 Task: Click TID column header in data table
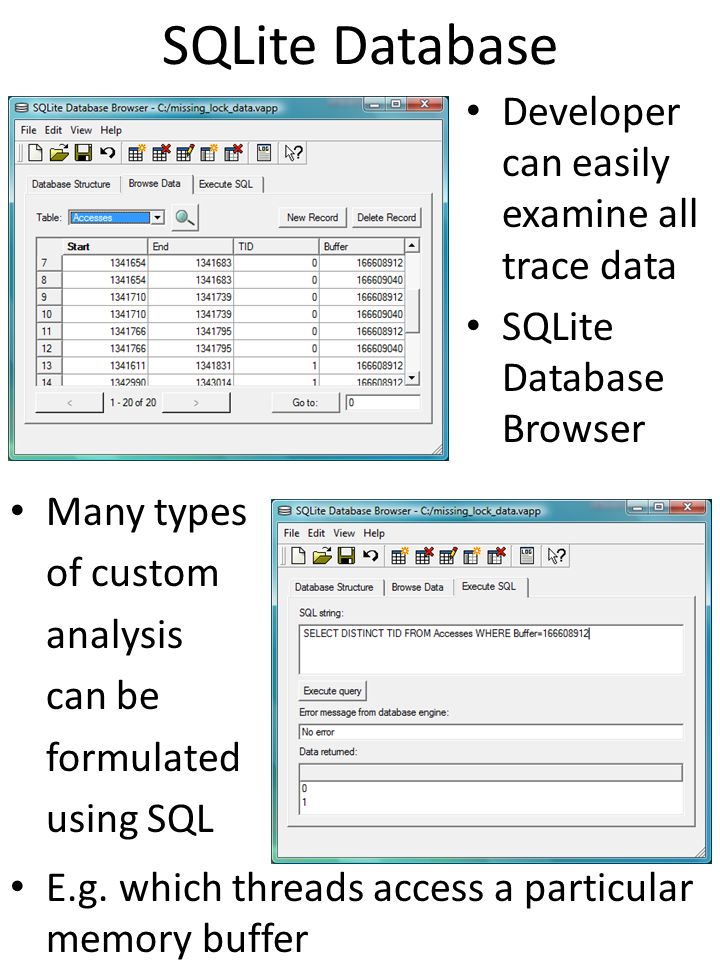(x=276, y=246)
